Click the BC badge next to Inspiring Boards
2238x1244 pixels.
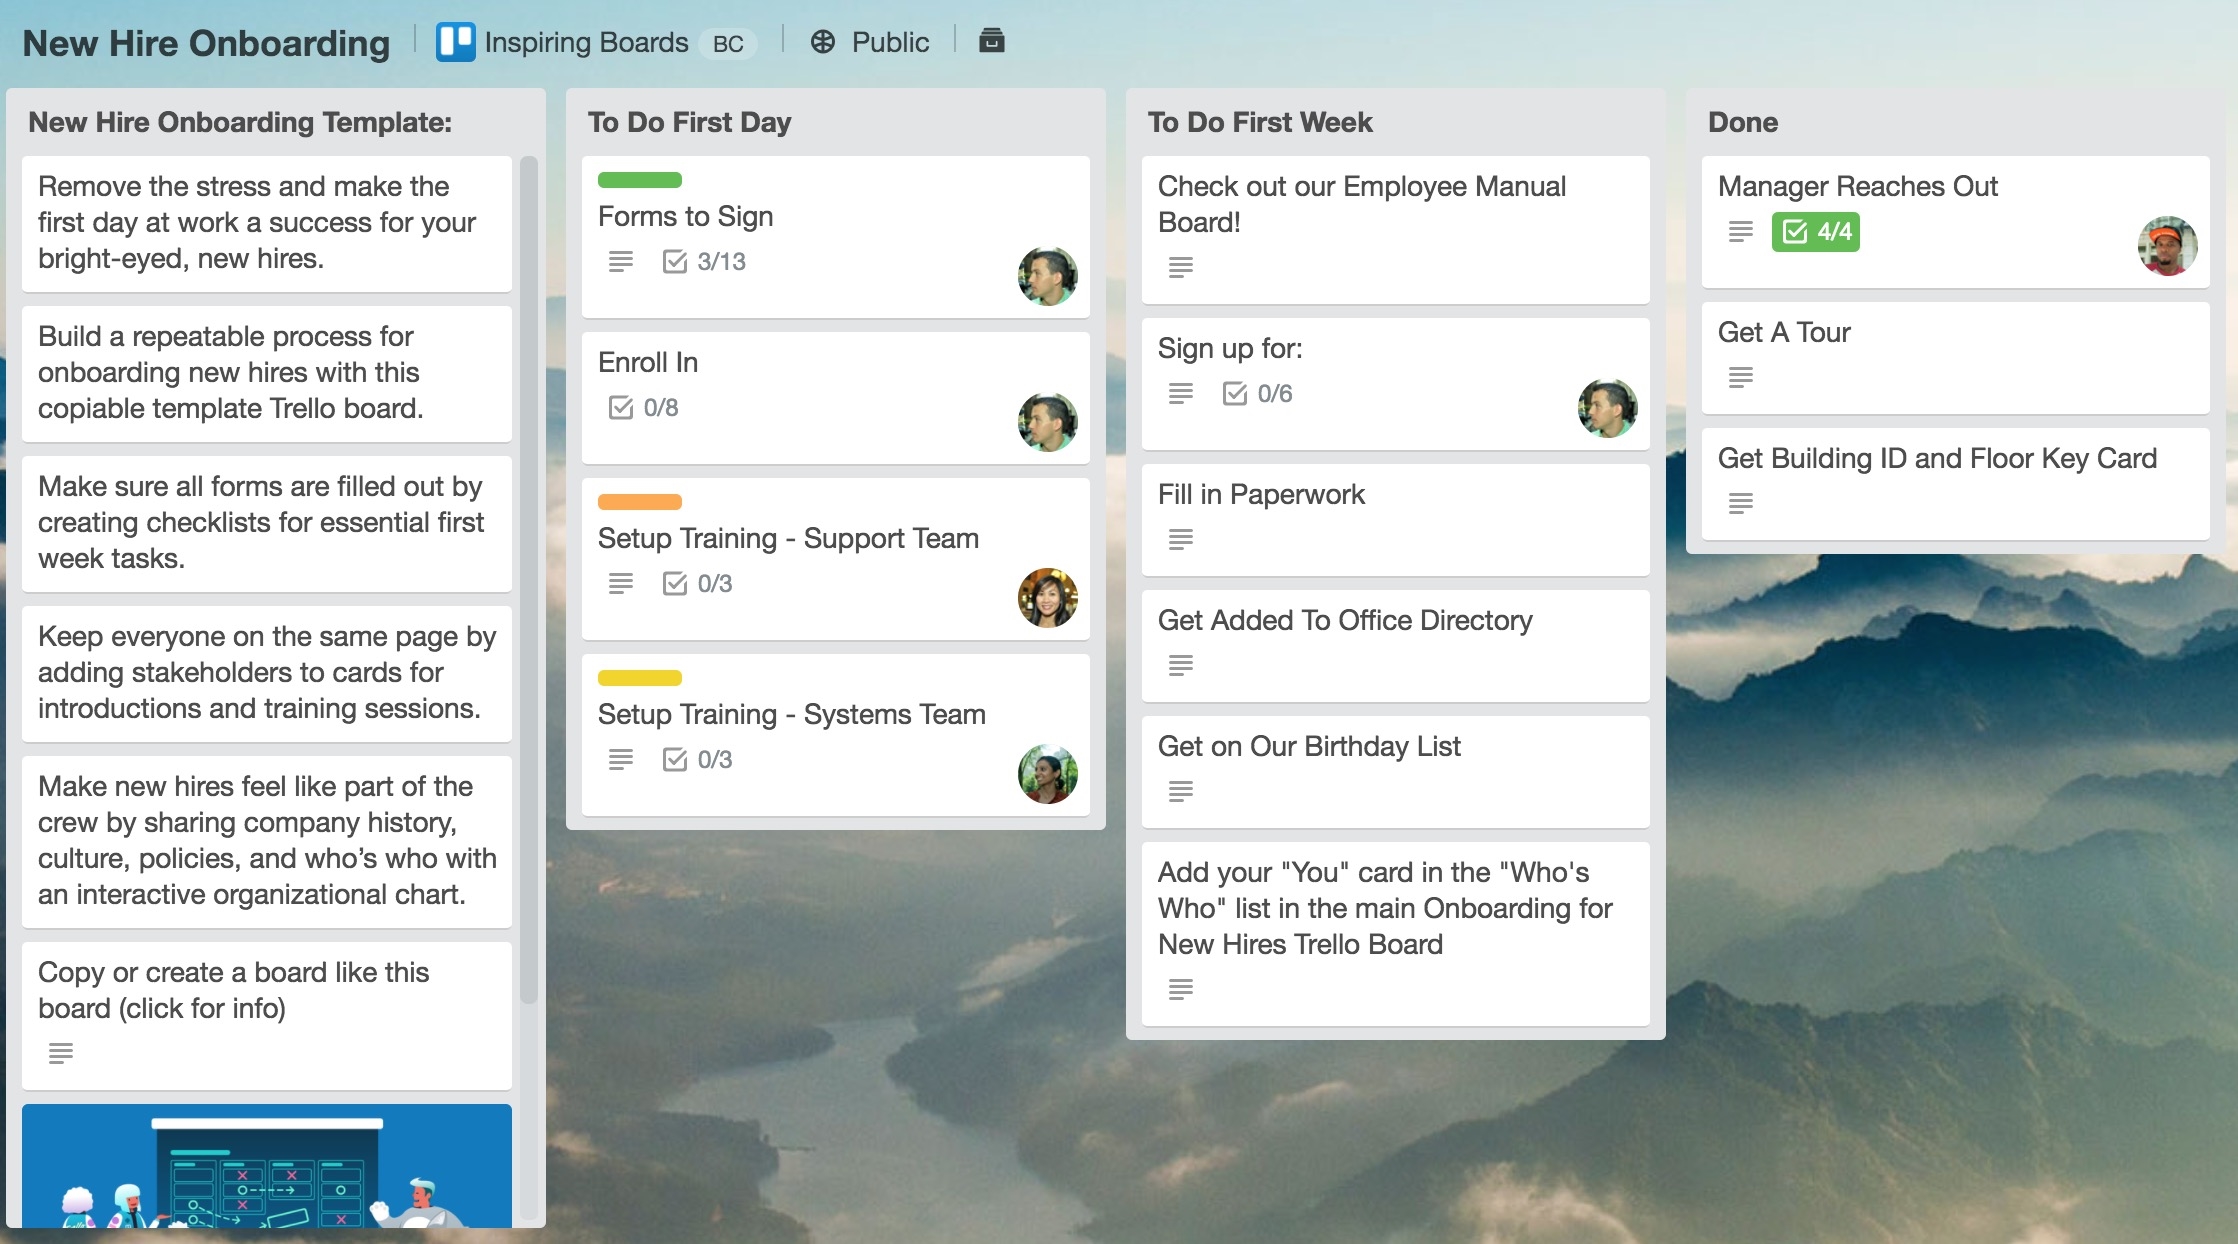pyautogui.click(x=729, y=44)
